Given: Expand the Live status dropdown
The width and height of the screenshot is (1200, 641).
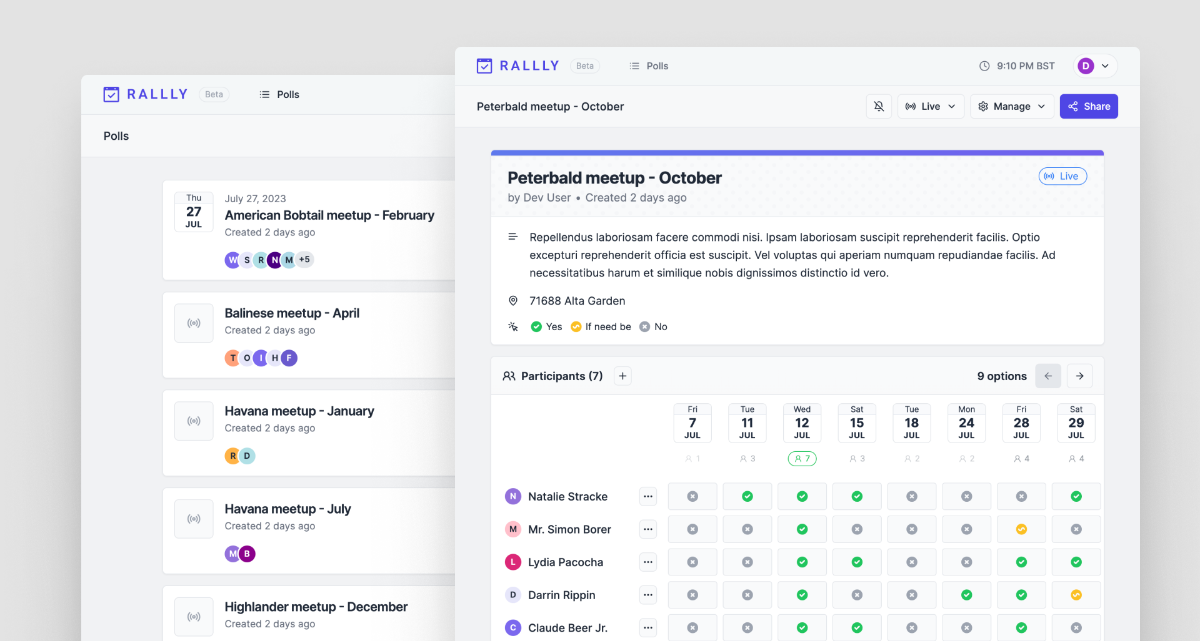Looking at the screenshot, I should pos(930,106).
